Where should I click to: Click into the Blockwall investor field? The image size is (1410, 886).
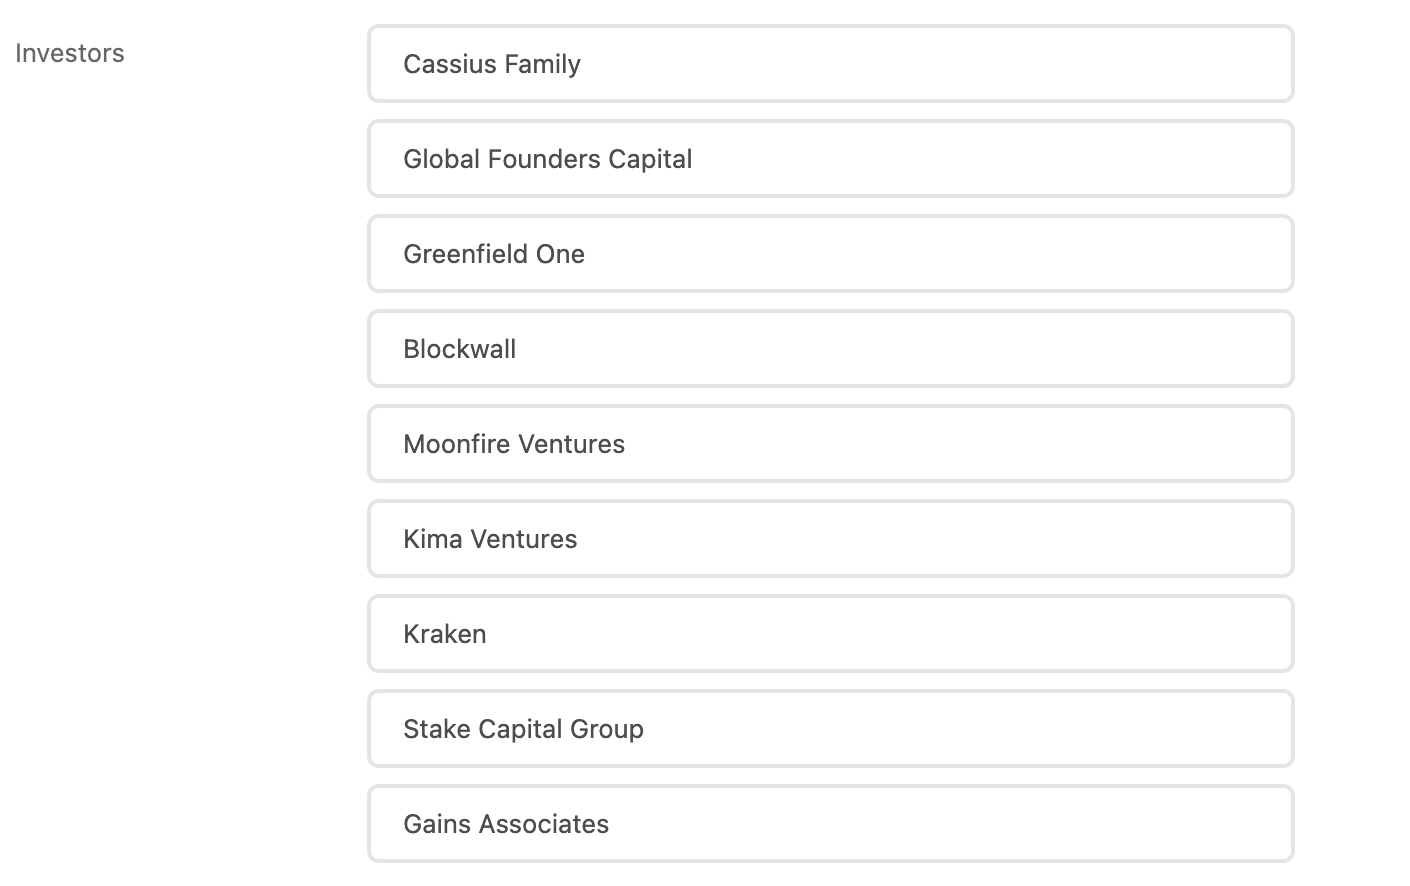tap(830, 349)
